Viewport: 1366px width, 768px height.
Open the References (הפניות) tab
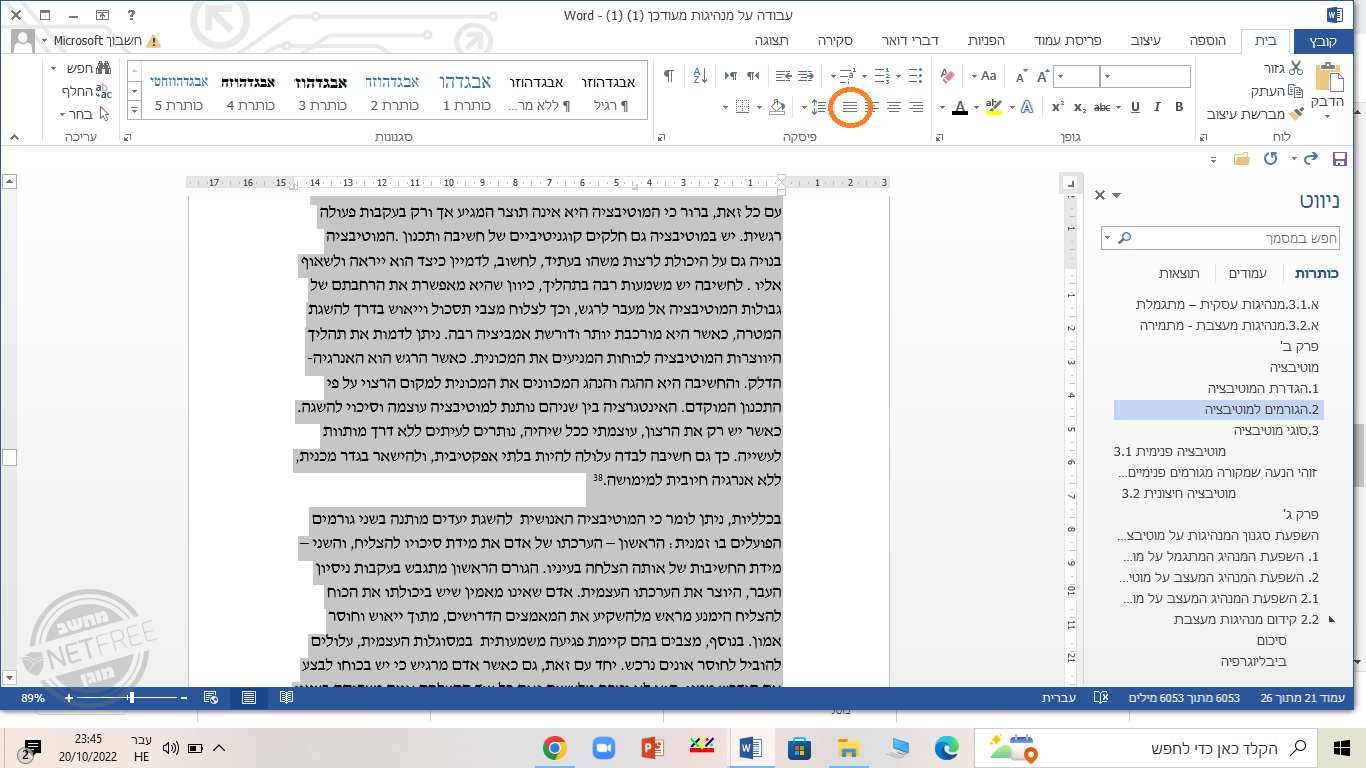tap(987, 41)
